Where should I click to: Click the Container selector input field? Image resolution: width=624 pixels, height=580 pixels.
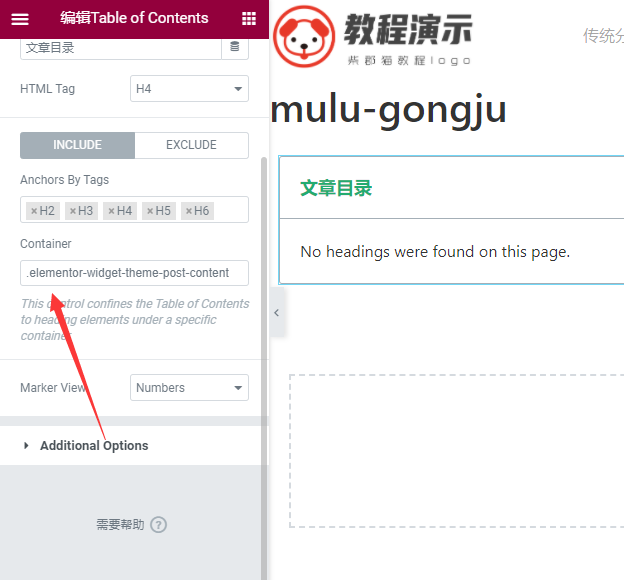coord(135,273)
